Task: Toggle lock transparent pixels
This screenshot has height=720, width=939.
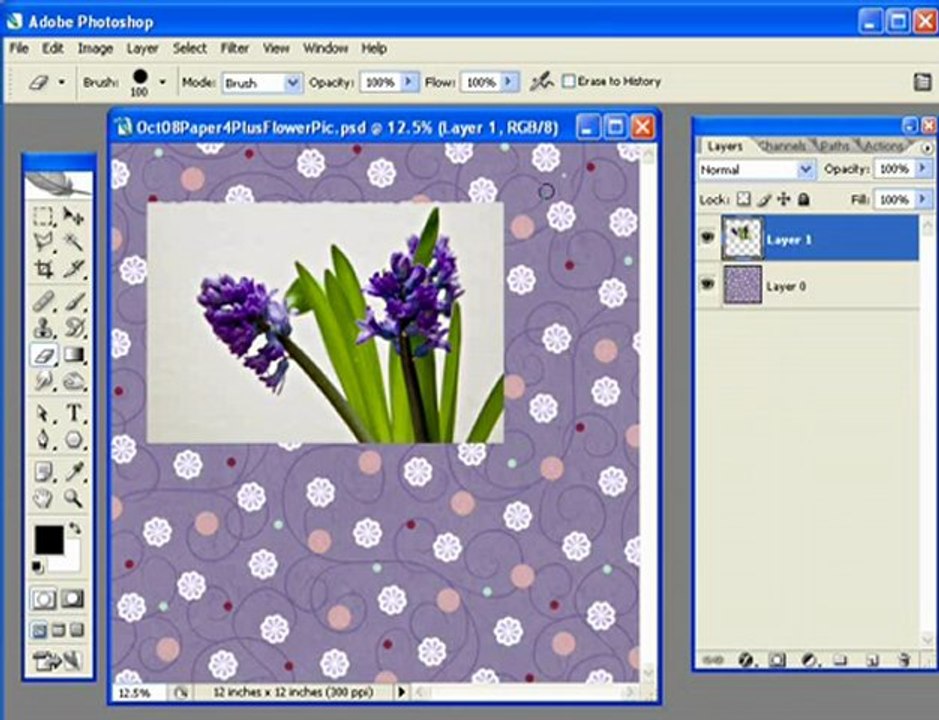Action: coord(743,199)
